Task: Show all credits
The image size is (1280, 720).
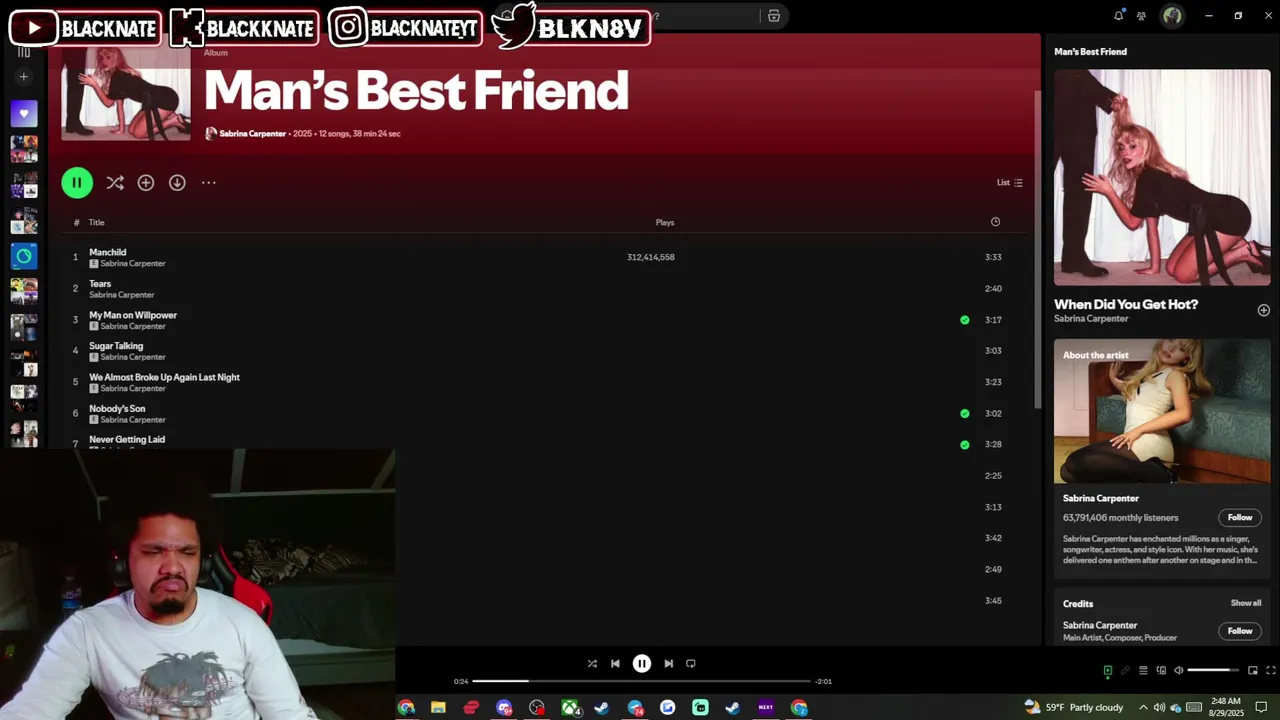Action: [1246, 603]
